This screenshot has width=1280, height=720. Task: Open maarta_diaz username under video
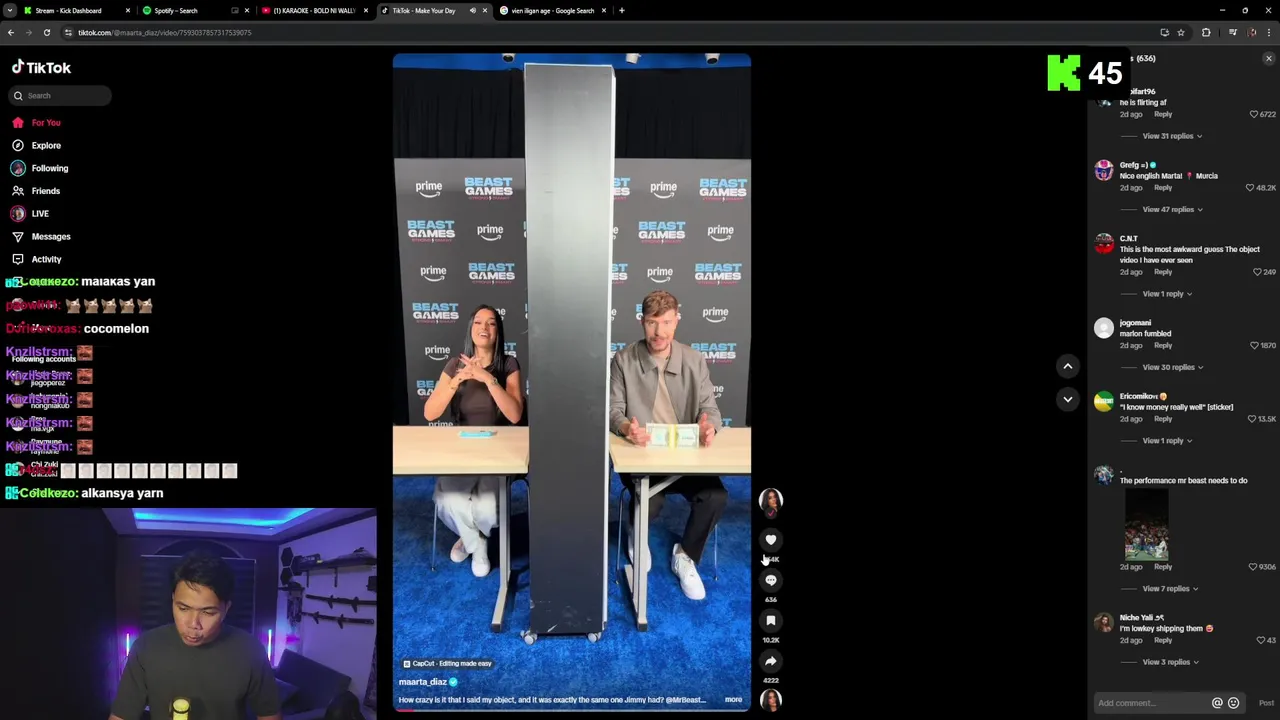[x=423, y=682]
